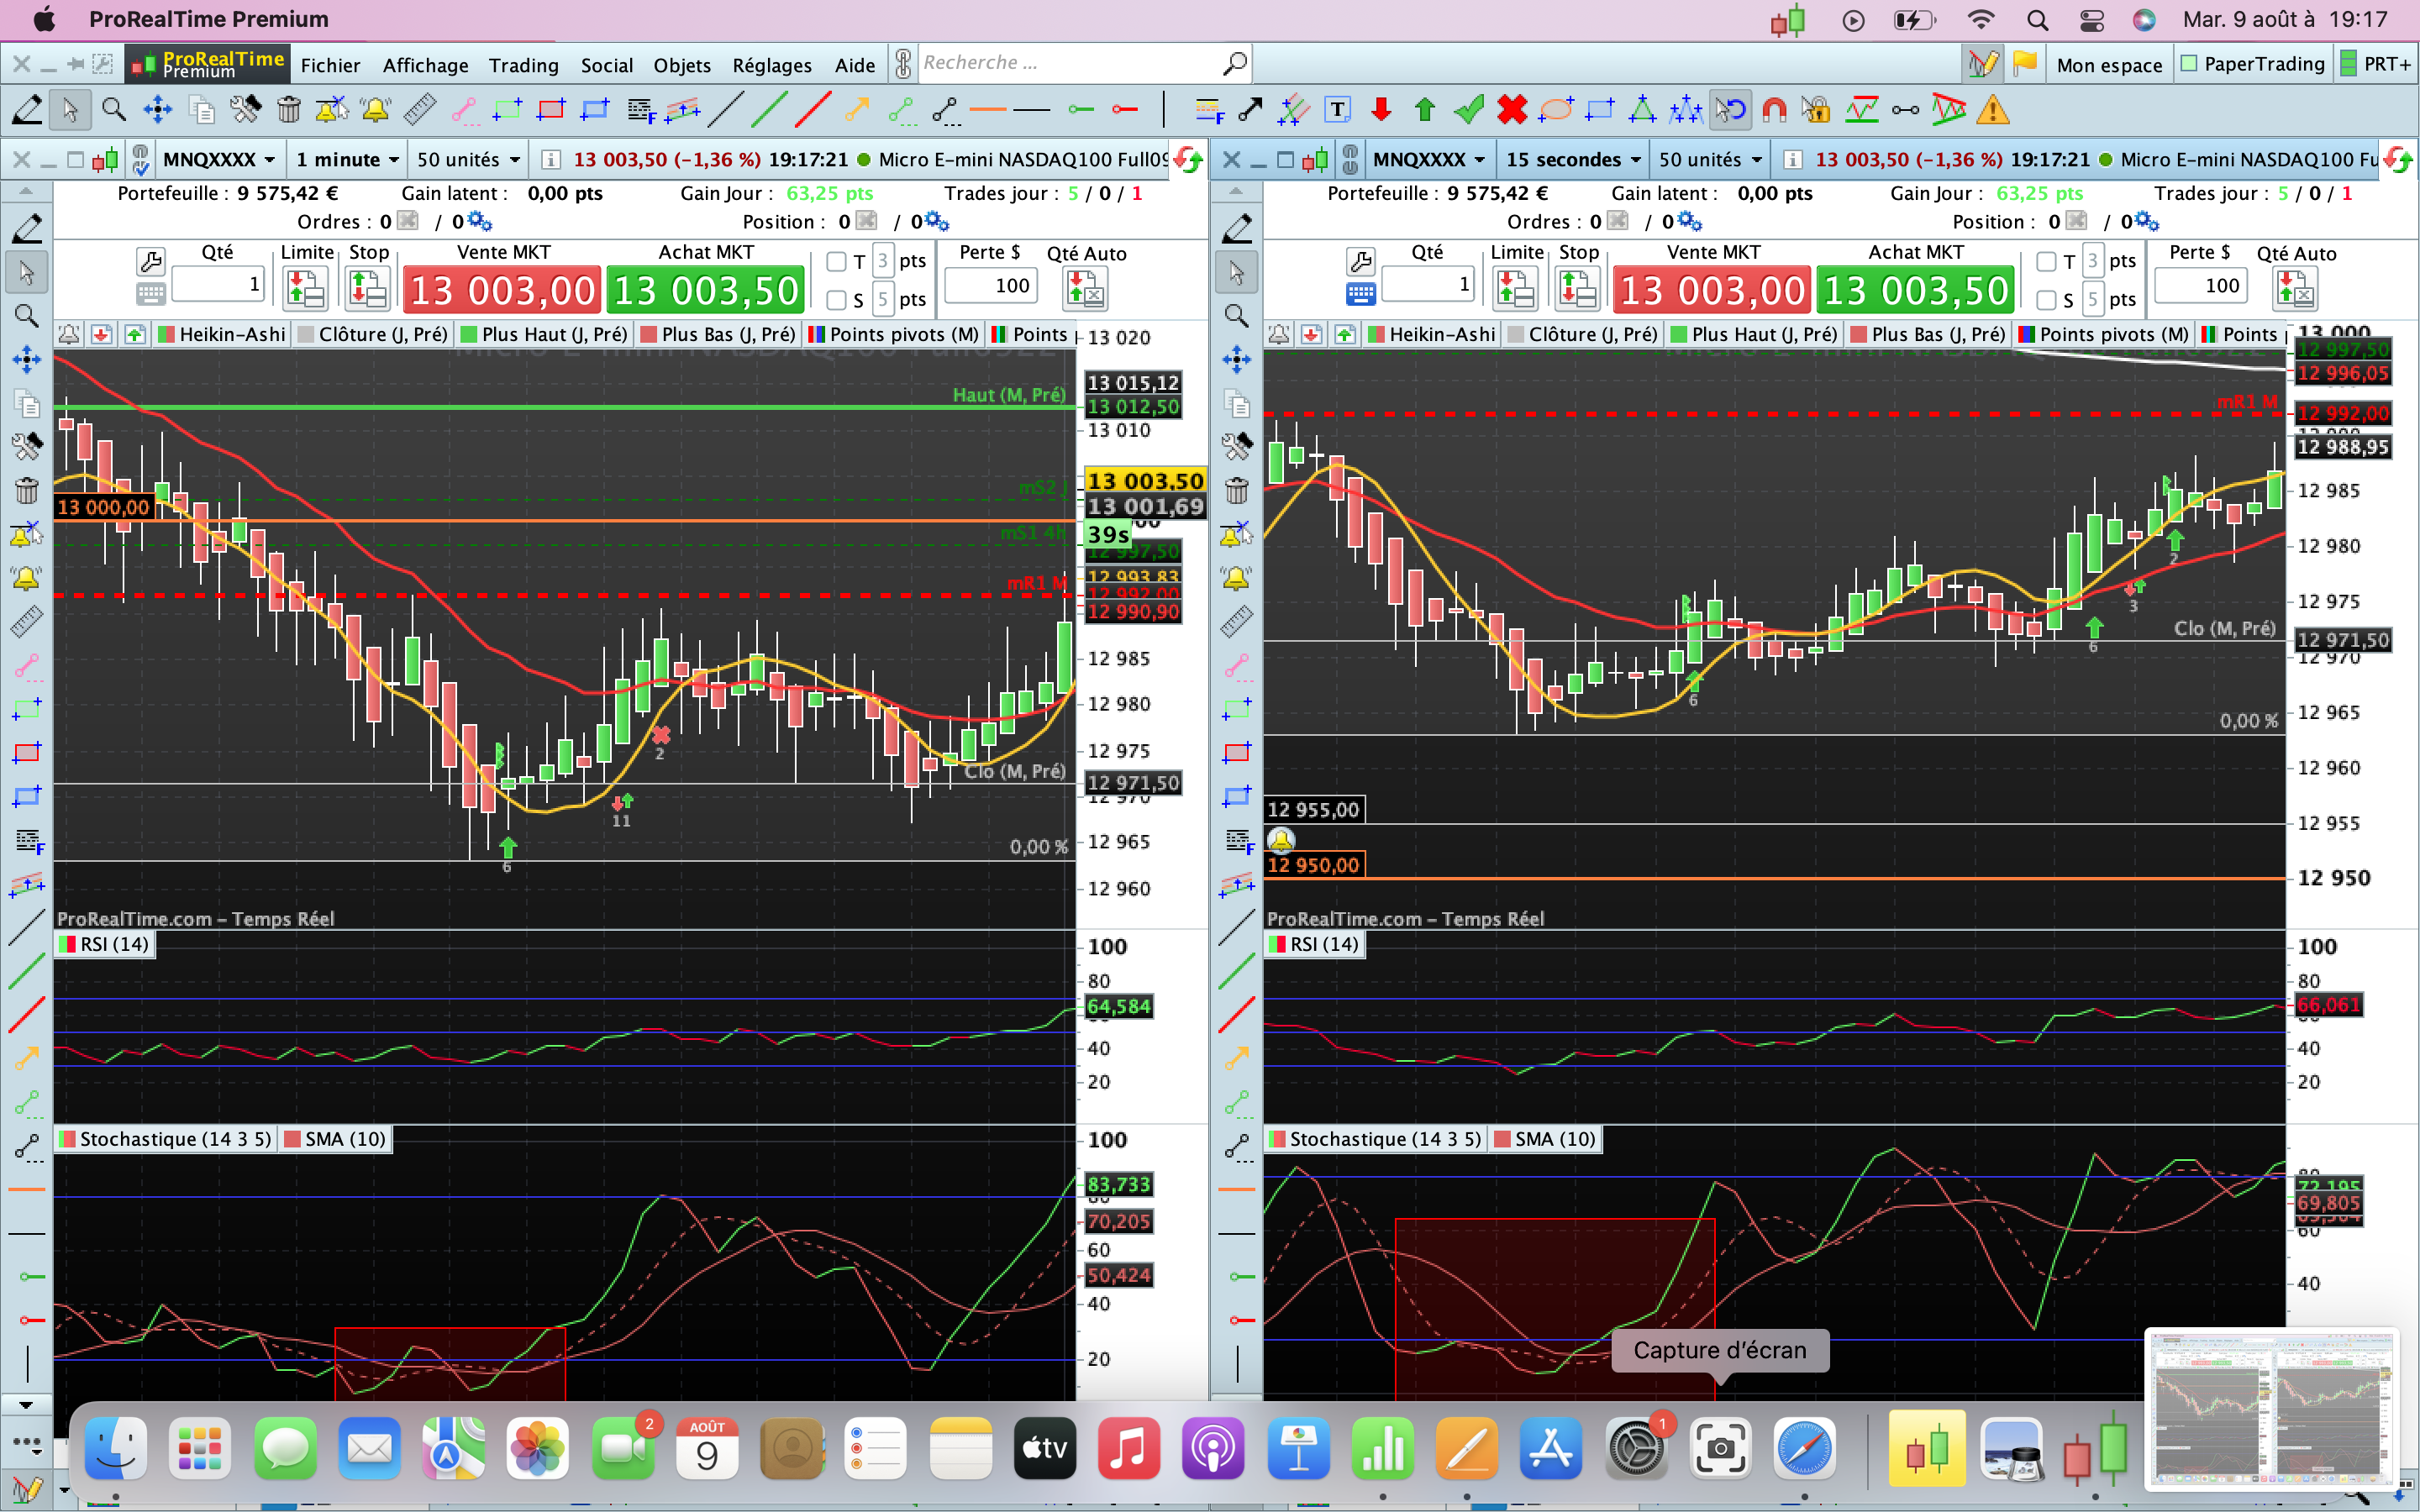Screen dimensions: 2420x1512
Task: Click the Heikin-Ashi color swatch in left chart
Action: (167, 335)
